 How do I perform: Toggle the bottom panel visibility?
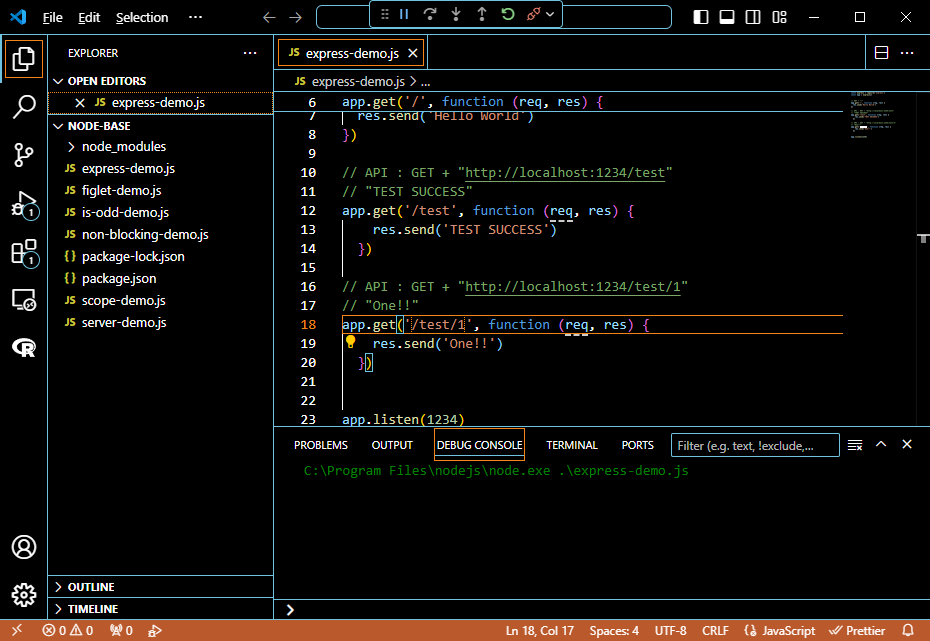coord(727,17)
